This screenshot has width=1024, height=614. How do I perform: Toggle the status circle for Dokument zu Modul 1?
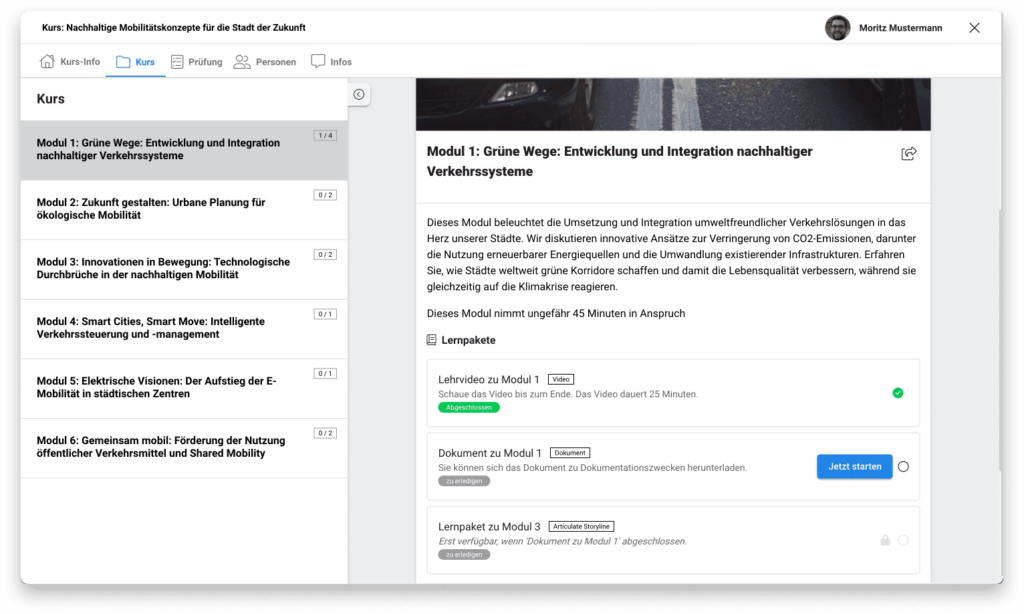[x=903, y=466]
